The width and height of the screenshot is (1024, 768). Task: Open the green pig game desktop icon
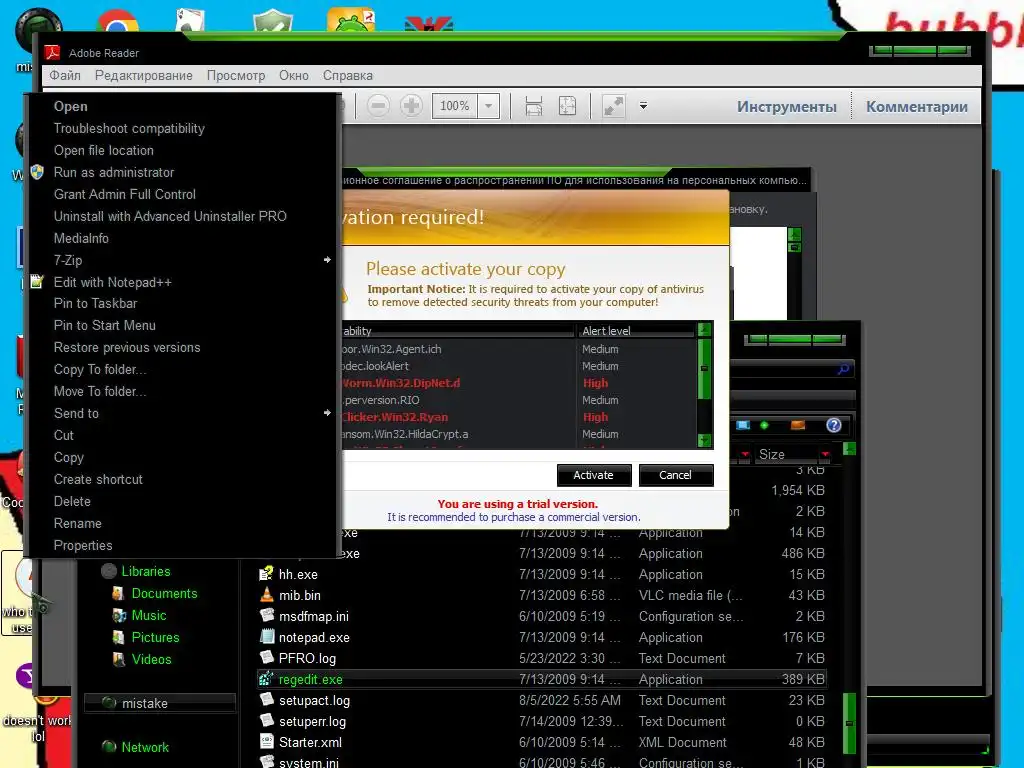[351, 20]
